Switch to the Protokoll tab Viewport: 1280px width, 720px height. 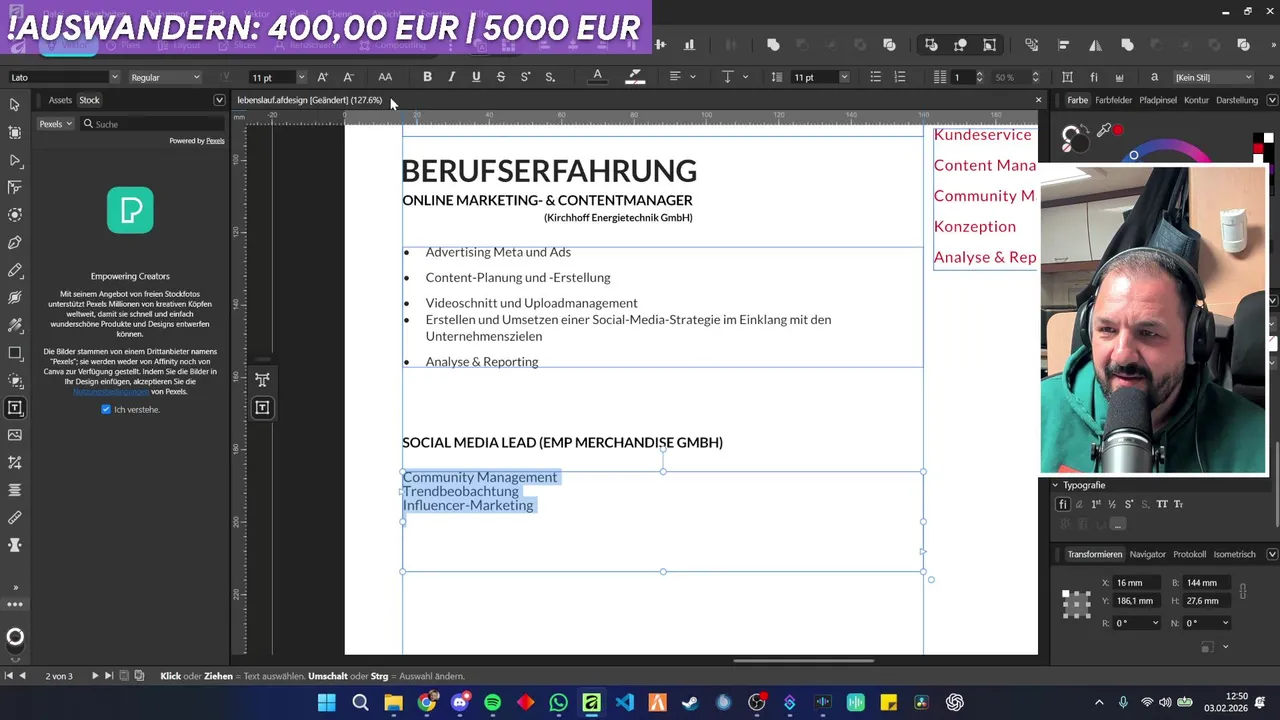(x=1189, y=554)
